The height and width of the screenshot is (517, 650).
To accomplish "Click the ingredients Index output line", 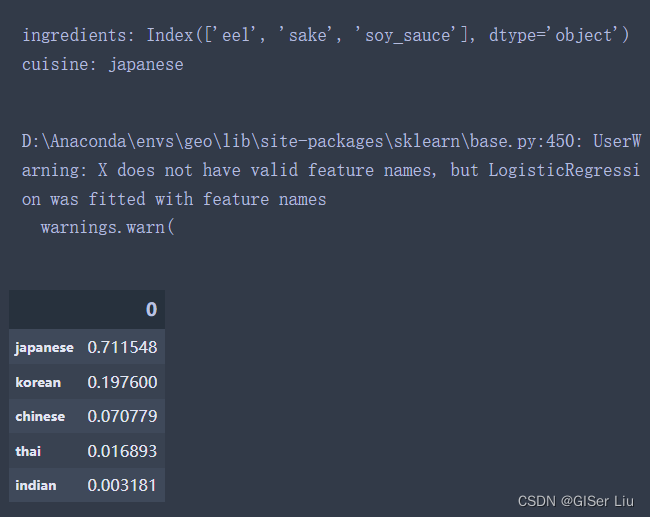I will [326, 35].
